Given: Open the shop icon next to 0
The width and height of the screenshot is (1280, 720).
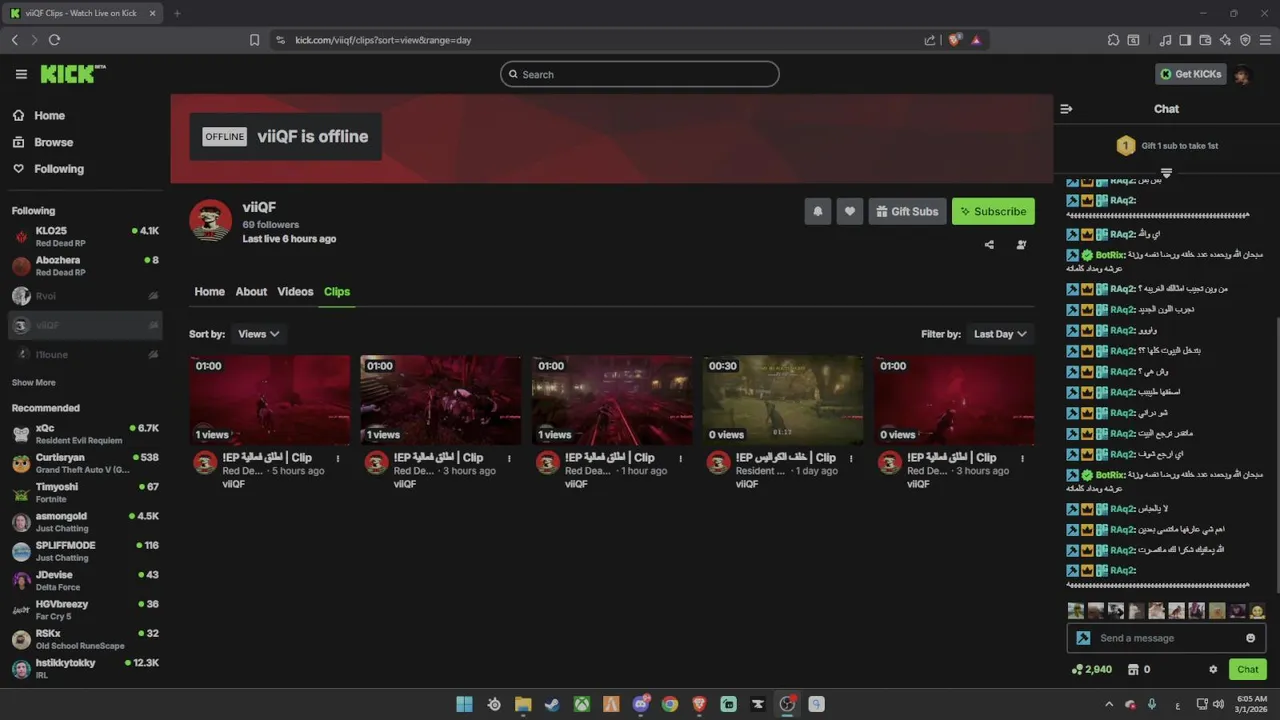Looking at the screenshot, I should pos(1133,669).
